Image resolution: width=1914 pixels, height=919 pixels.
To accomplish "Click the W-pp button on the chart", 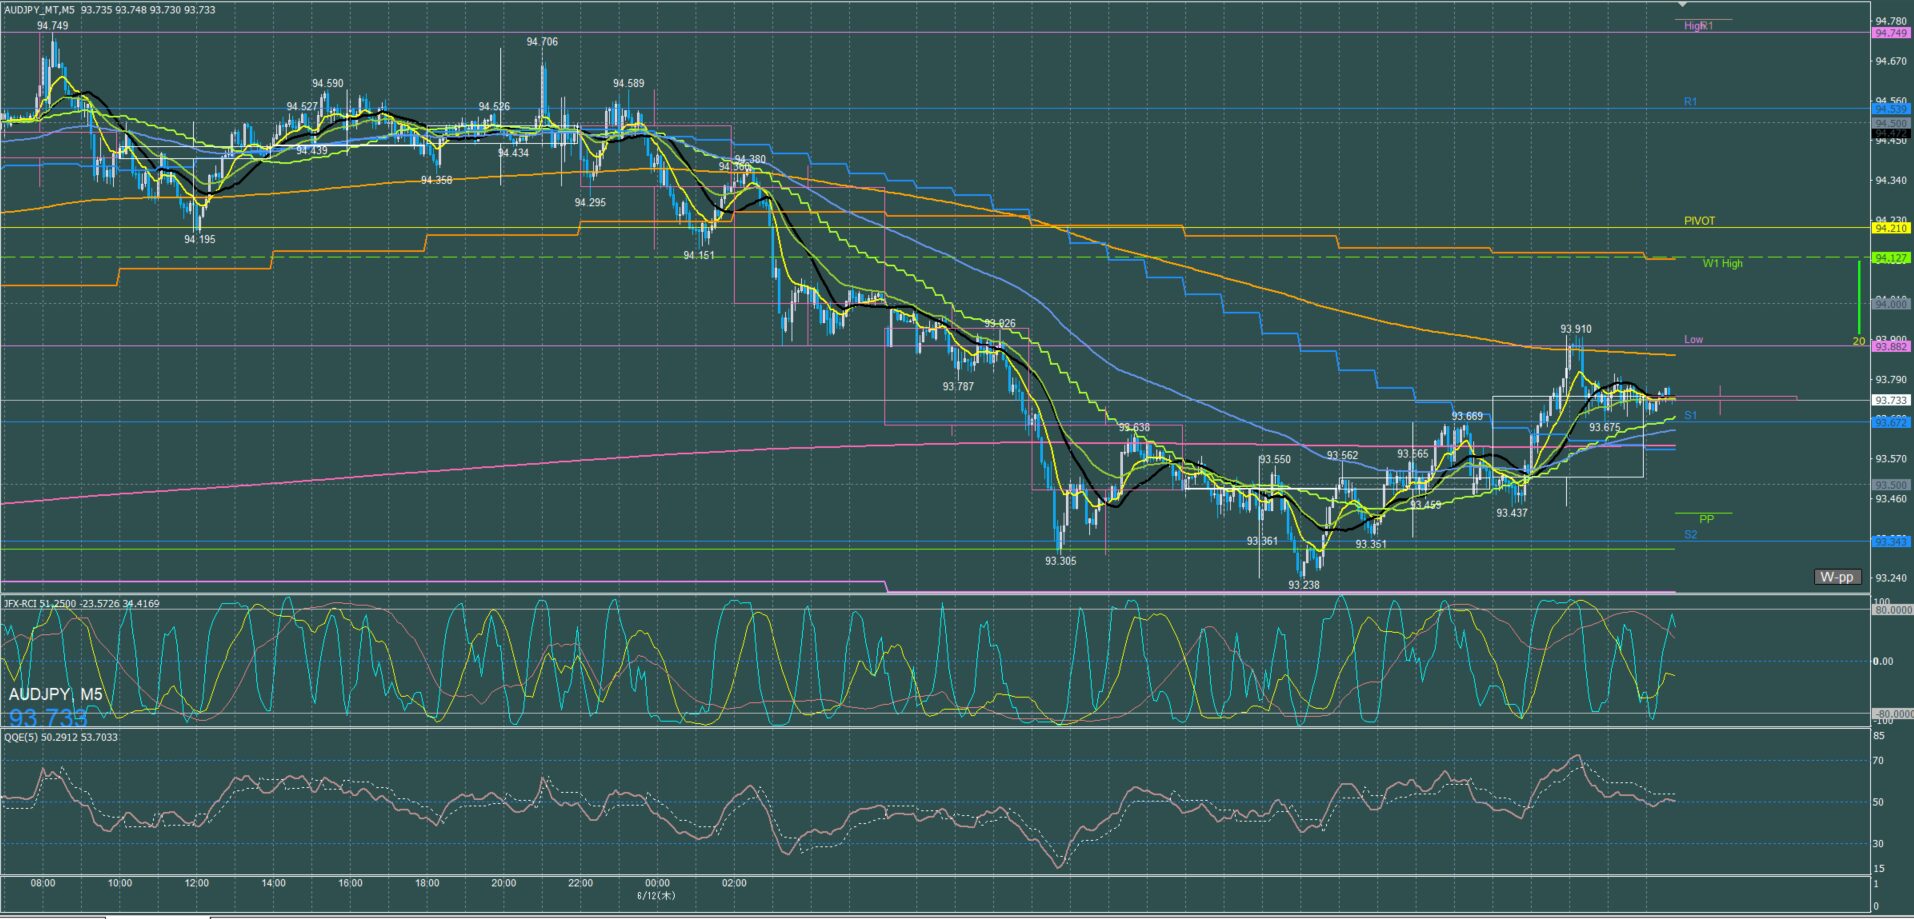I will tap(1838, 577).
